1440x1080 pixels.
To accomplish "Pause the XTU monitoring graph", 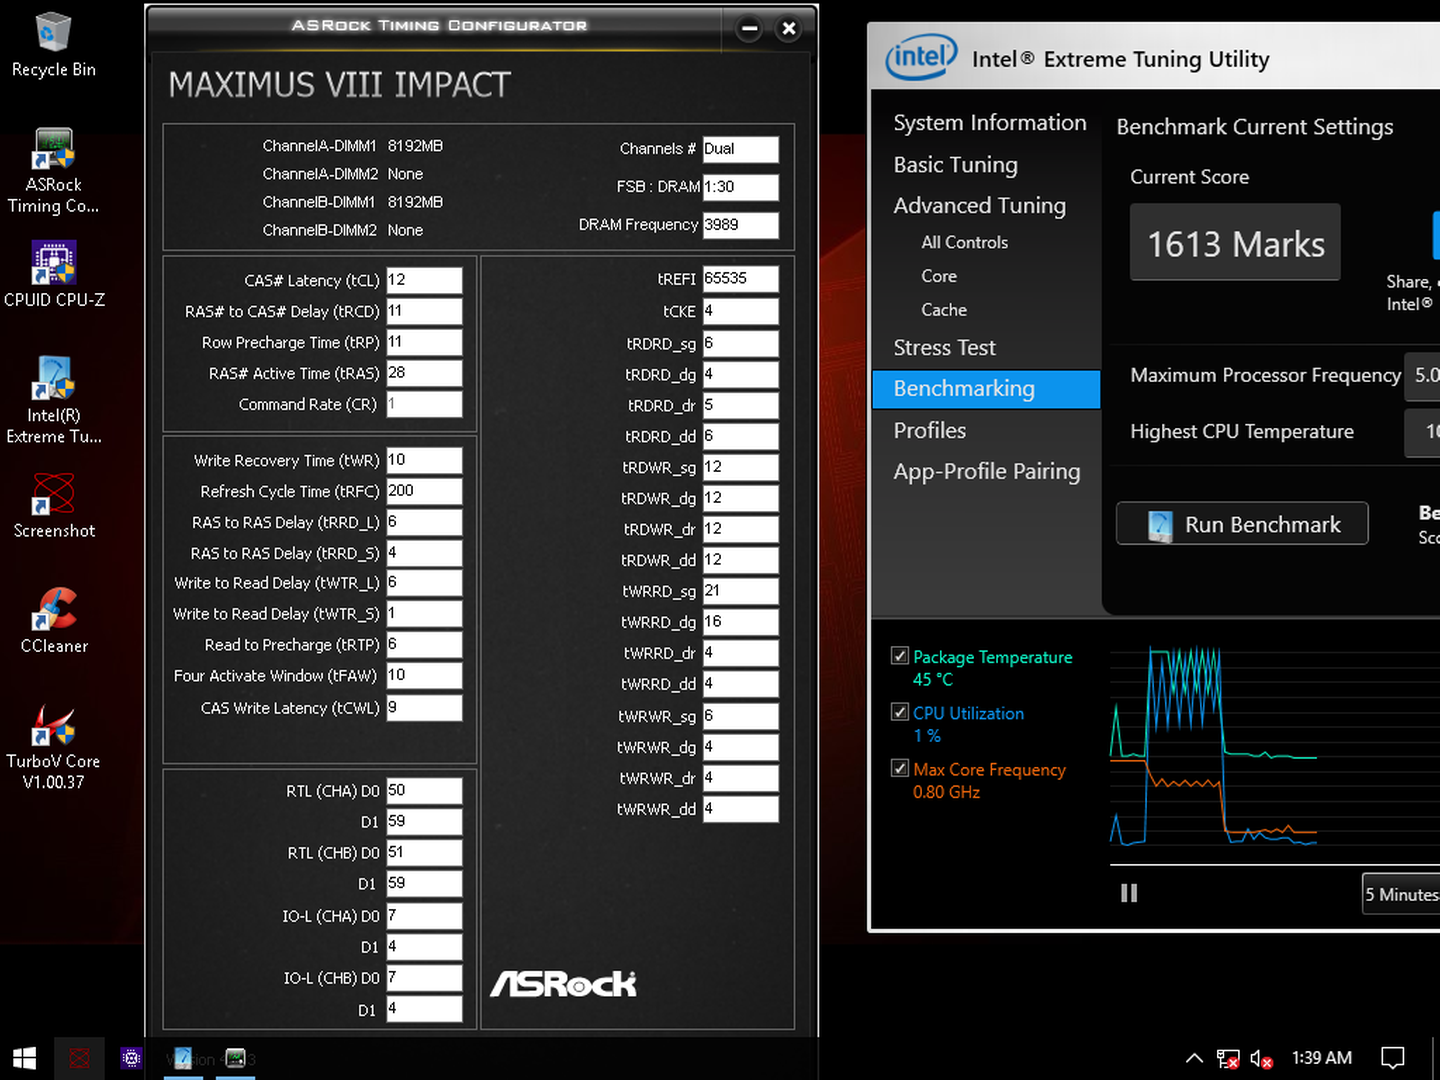I will click(x=1129, y=893).
